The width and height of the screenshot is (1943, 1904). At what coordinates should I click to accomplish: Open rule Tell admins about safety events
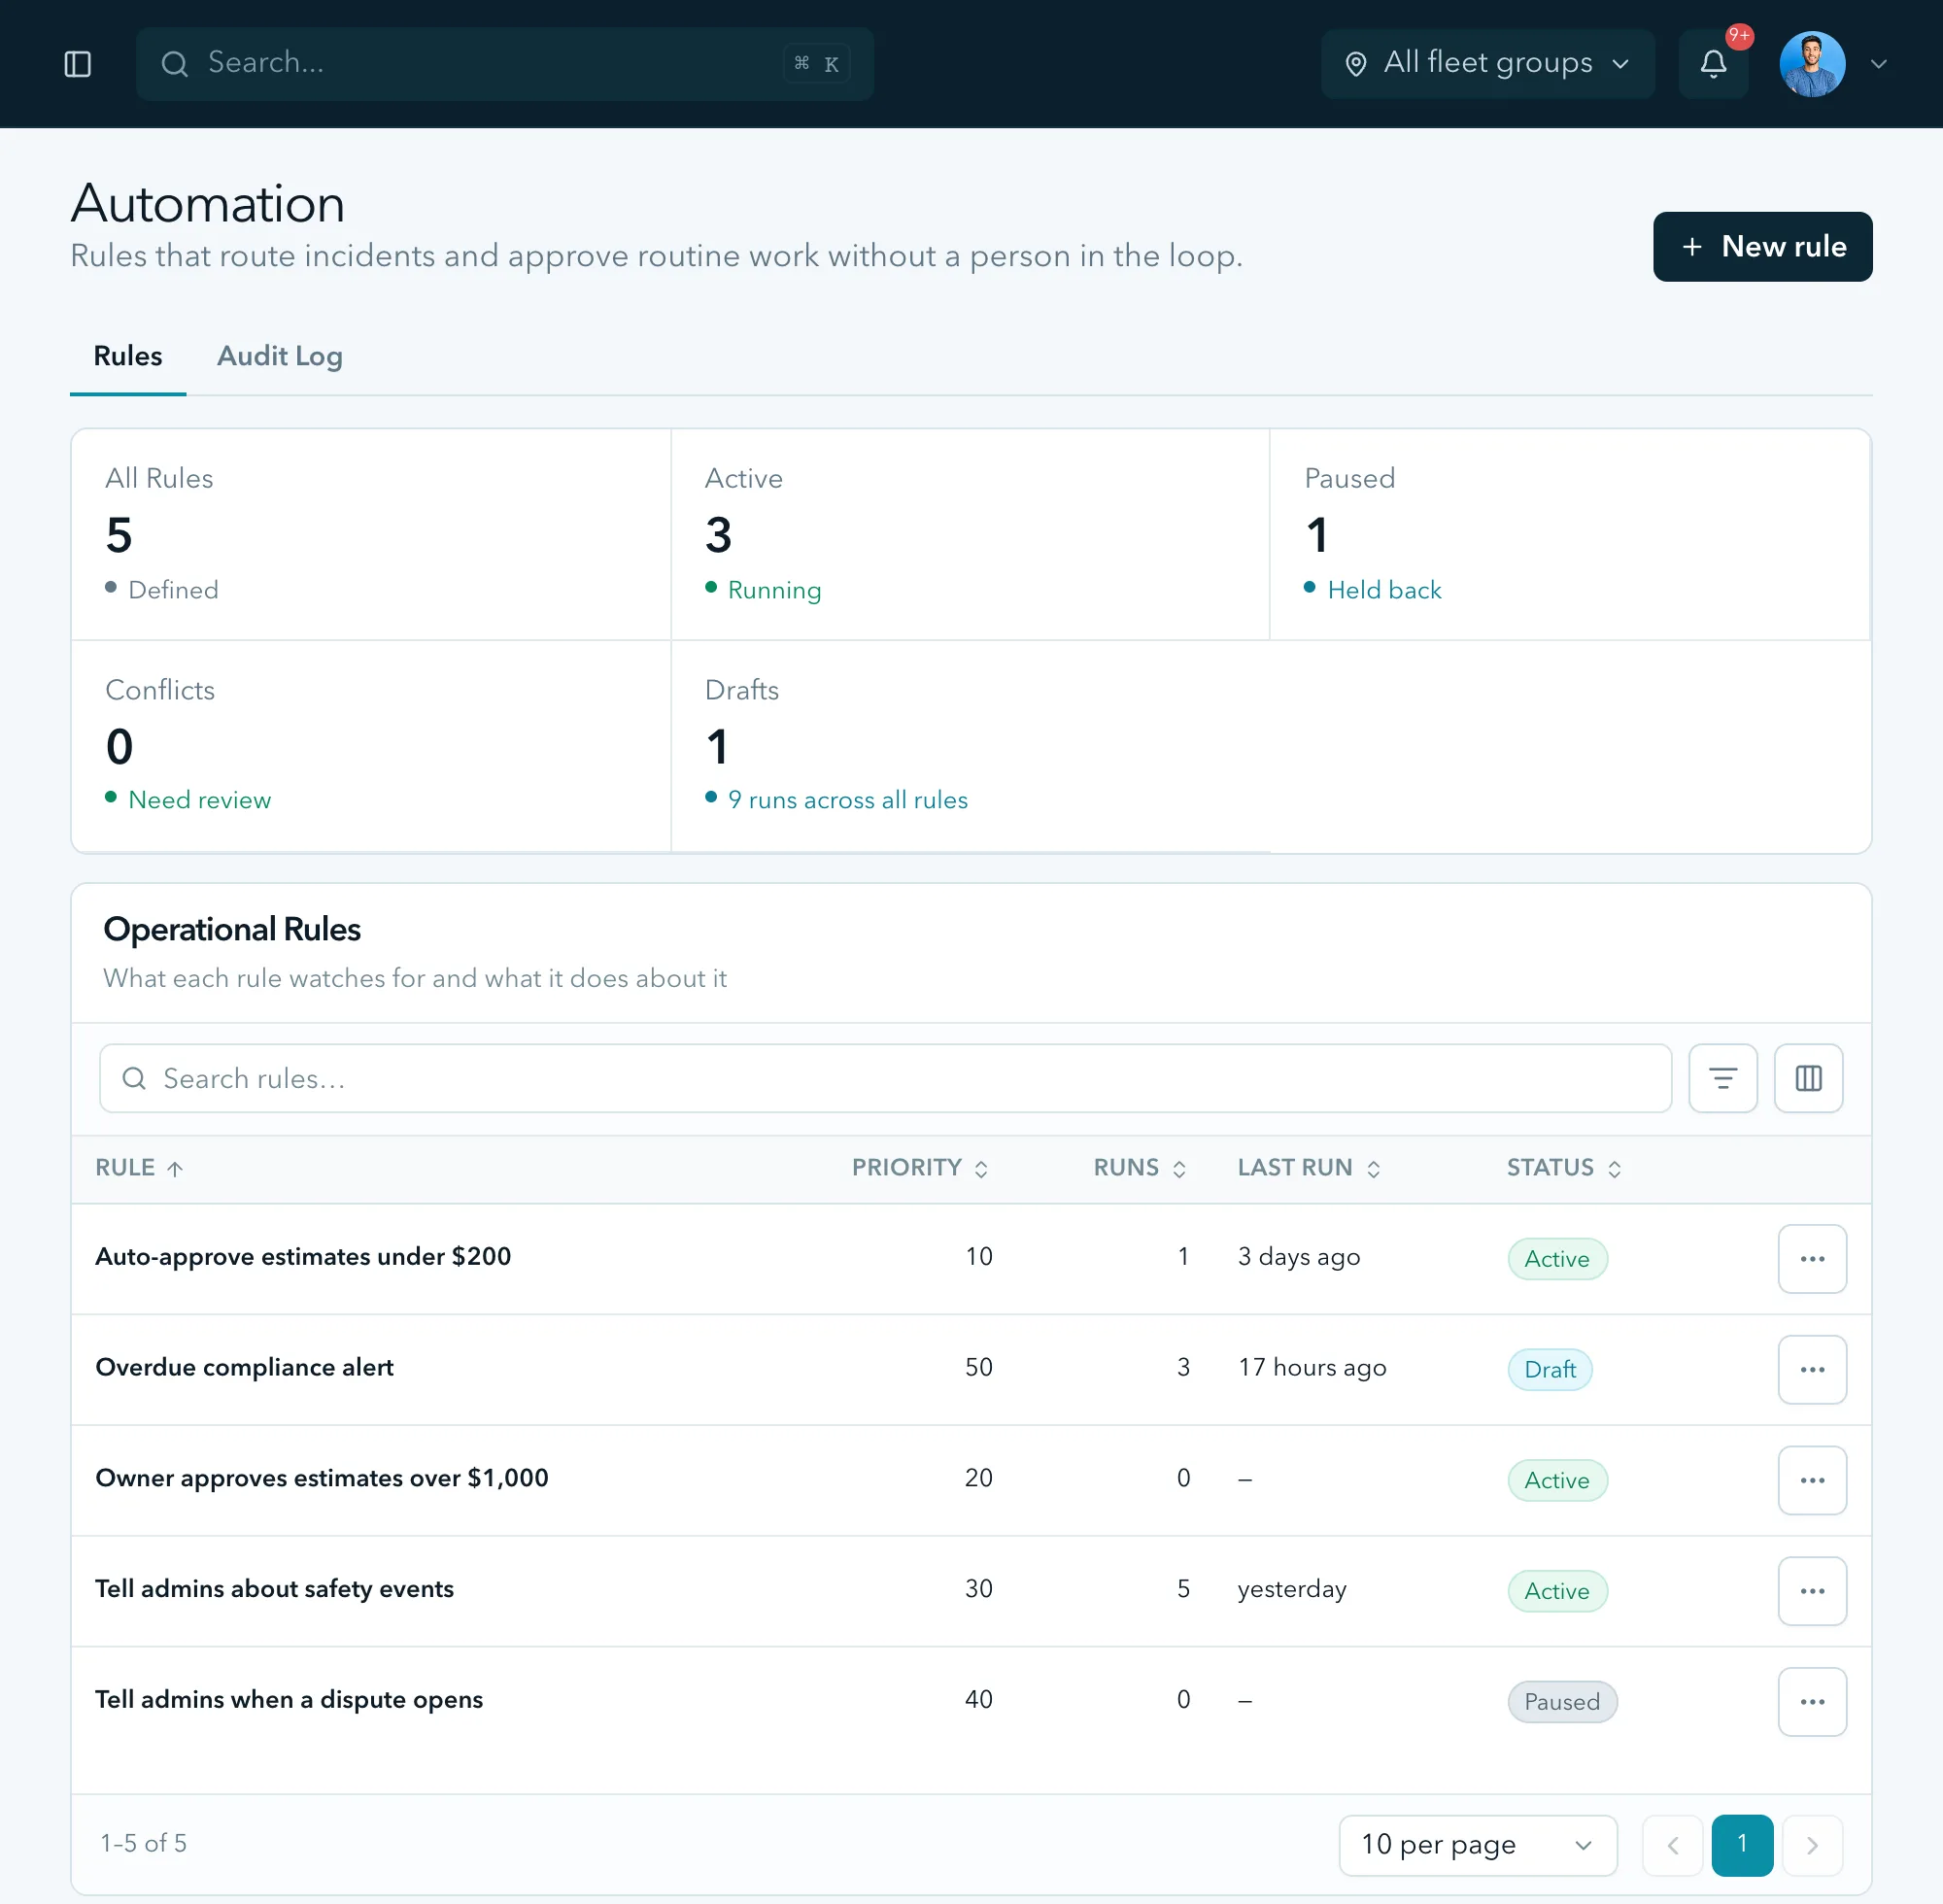(274, 1589)
